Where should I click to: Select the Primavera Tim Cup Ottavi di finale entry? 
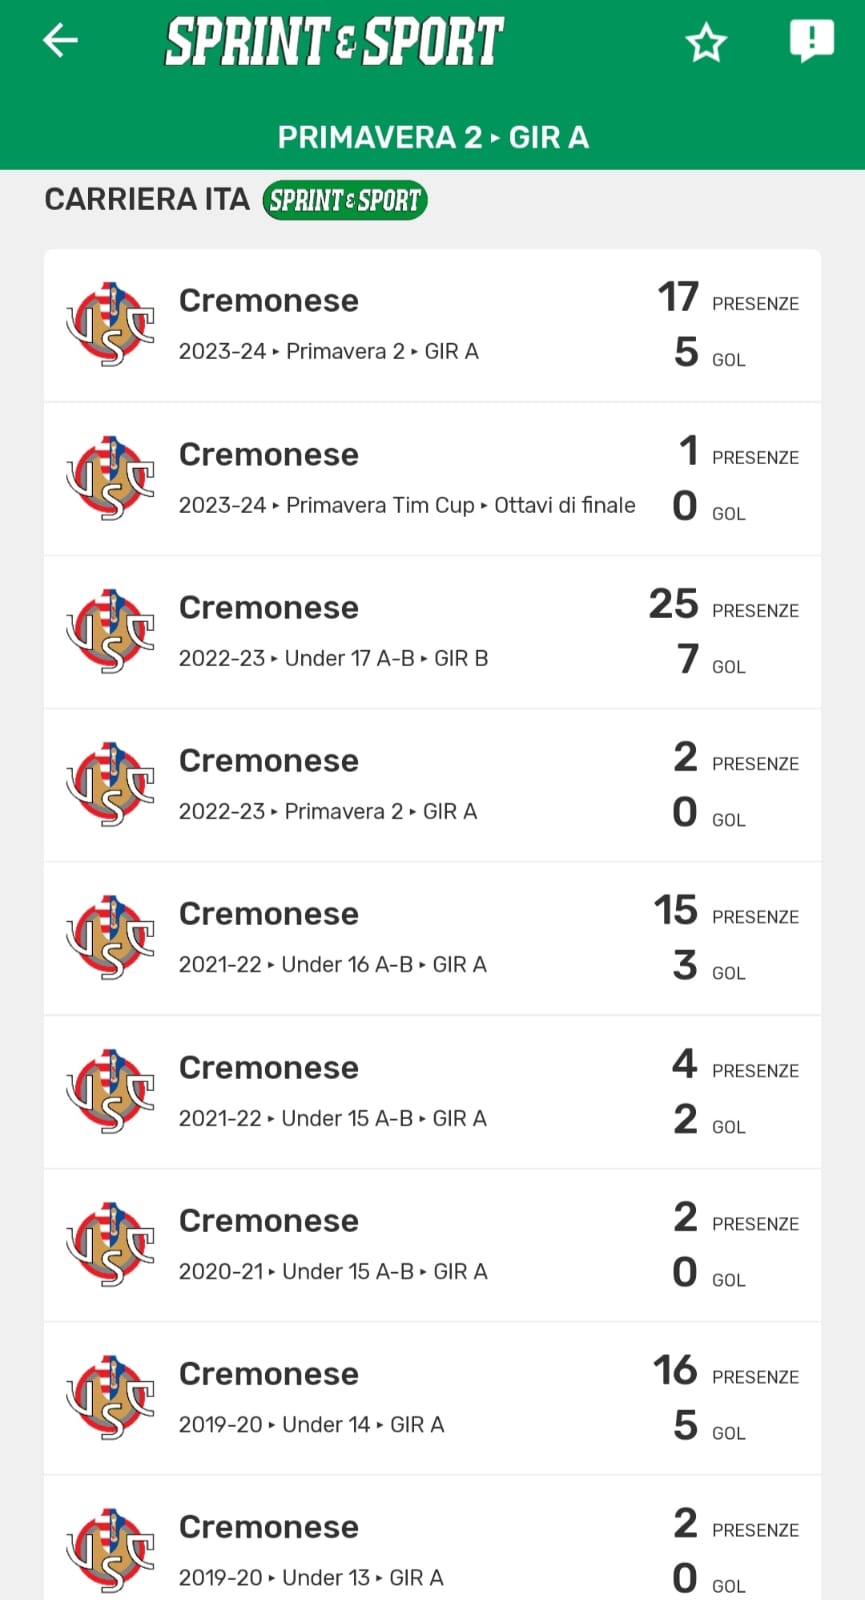click(407, 505)
